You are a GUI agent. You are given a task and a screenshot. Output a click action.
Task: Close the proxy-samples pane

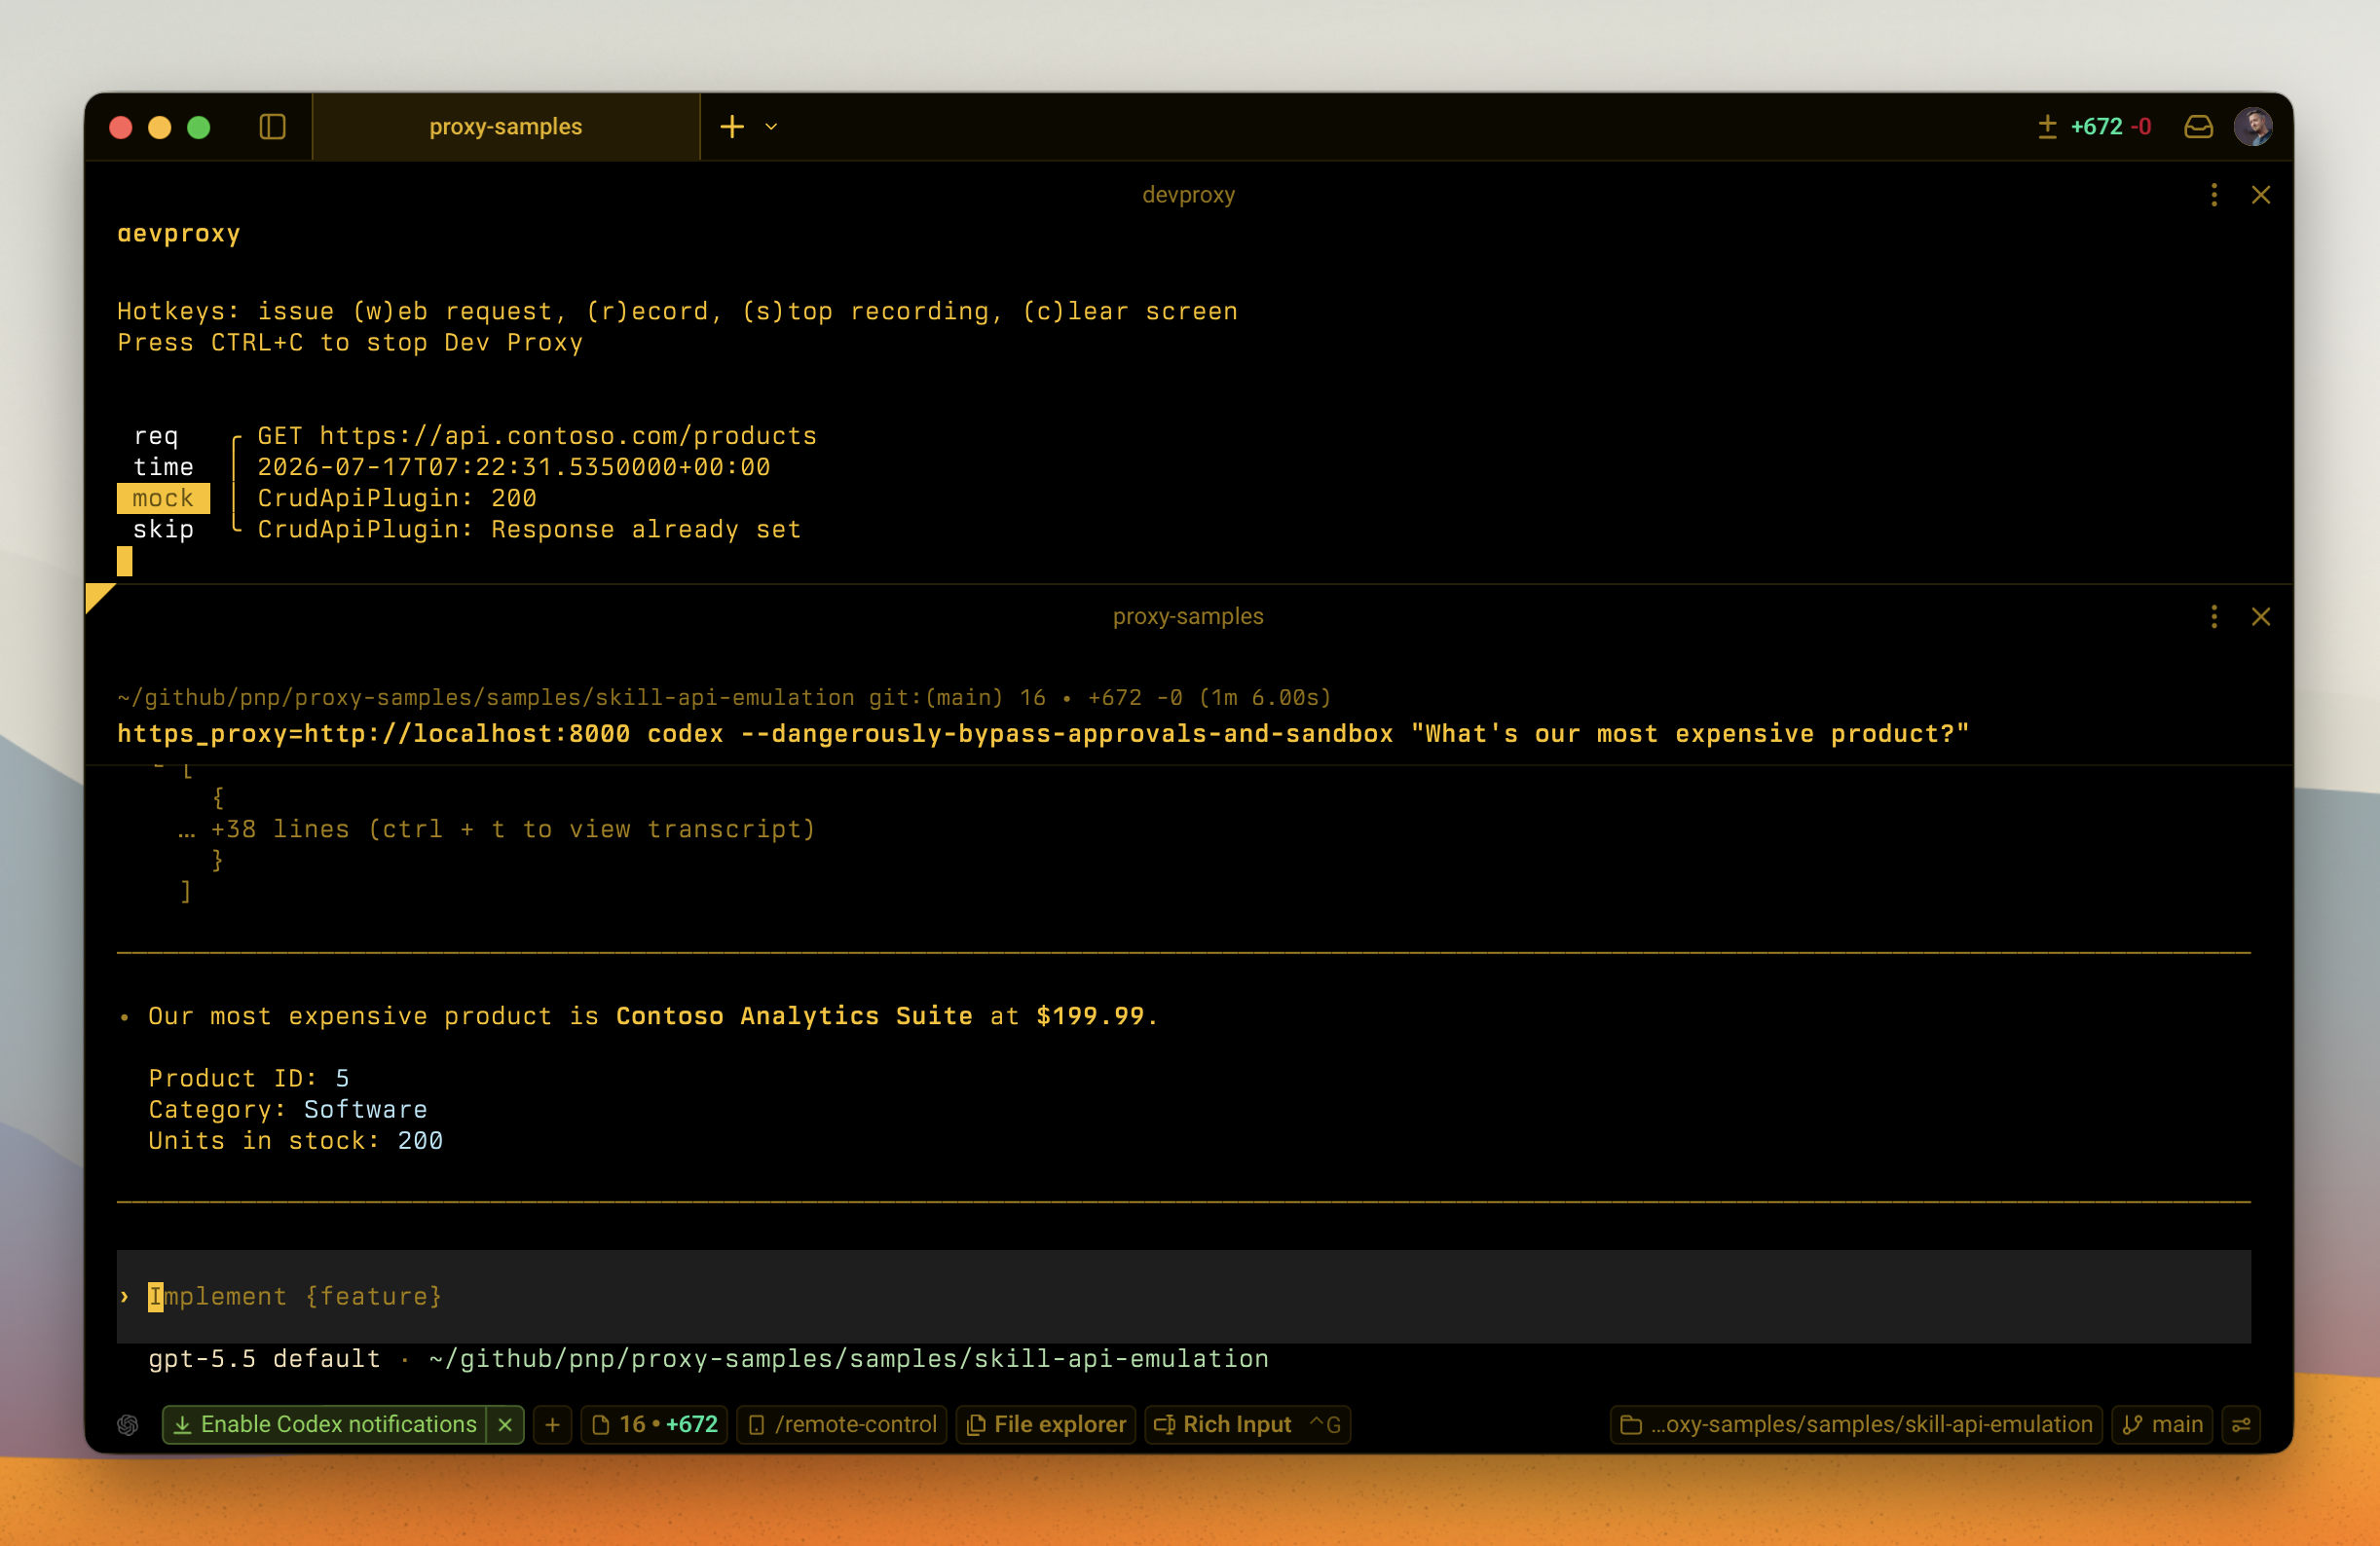point(2261,617)
